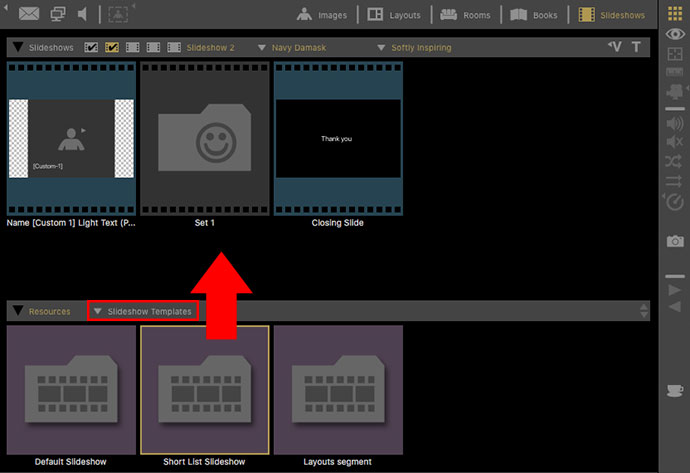The width and height of the screenshot is (690, 473).
Task: Expand the Slideshow Templates dropdown
Action: (141, 311)
